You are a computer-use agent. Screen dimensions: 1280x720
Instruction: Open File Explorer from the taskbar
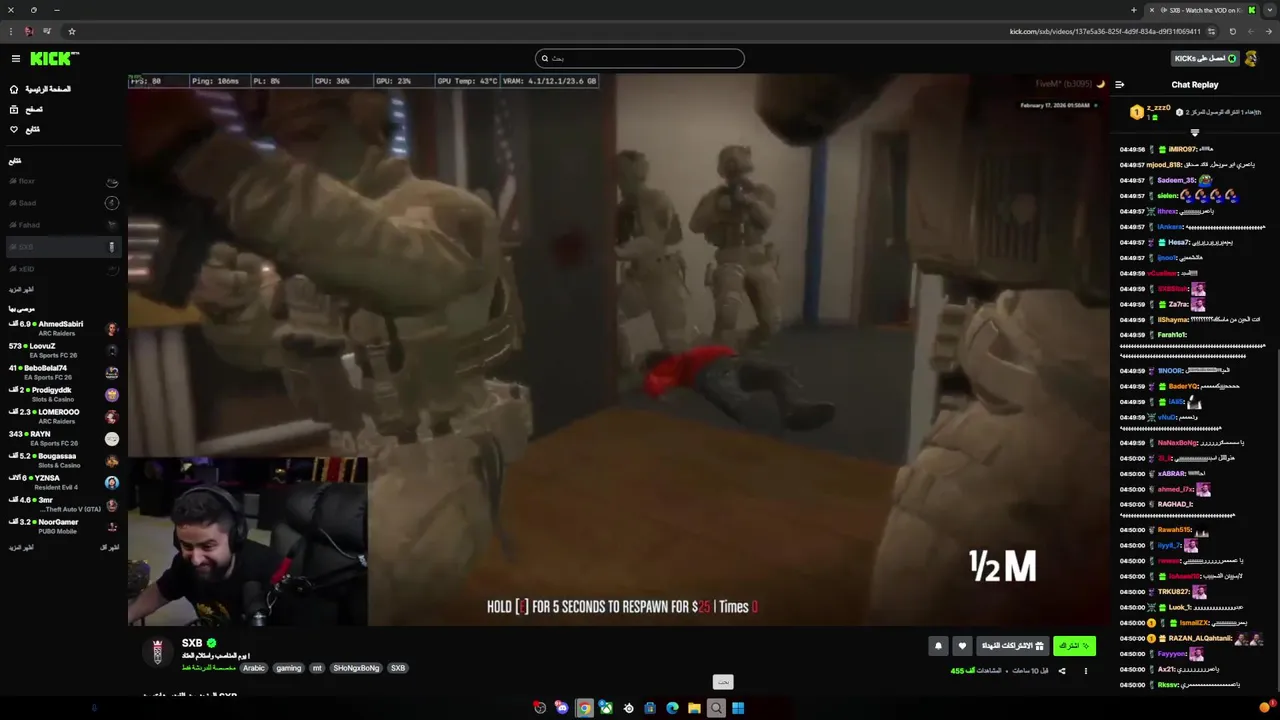point(694,708)
